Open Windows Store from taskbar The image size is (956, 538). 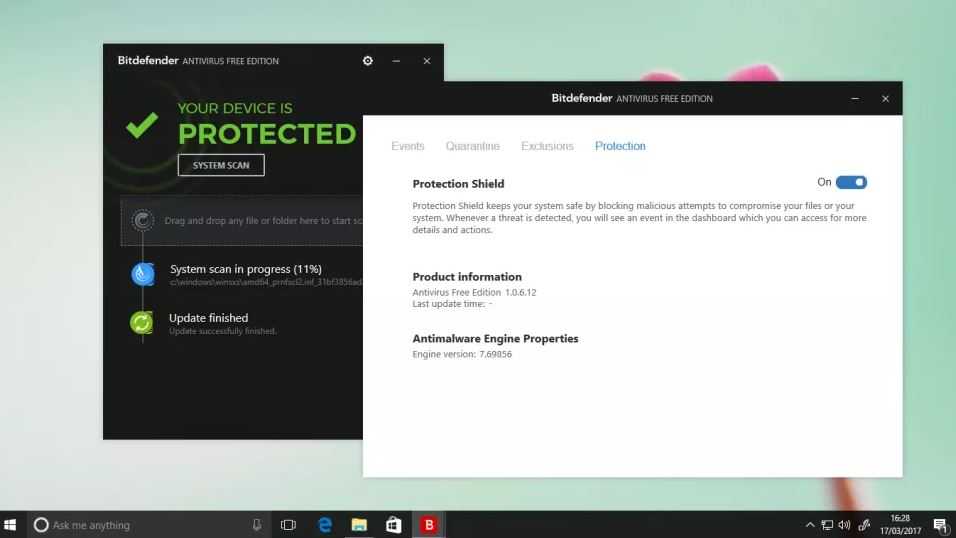(x=393, y=525)
